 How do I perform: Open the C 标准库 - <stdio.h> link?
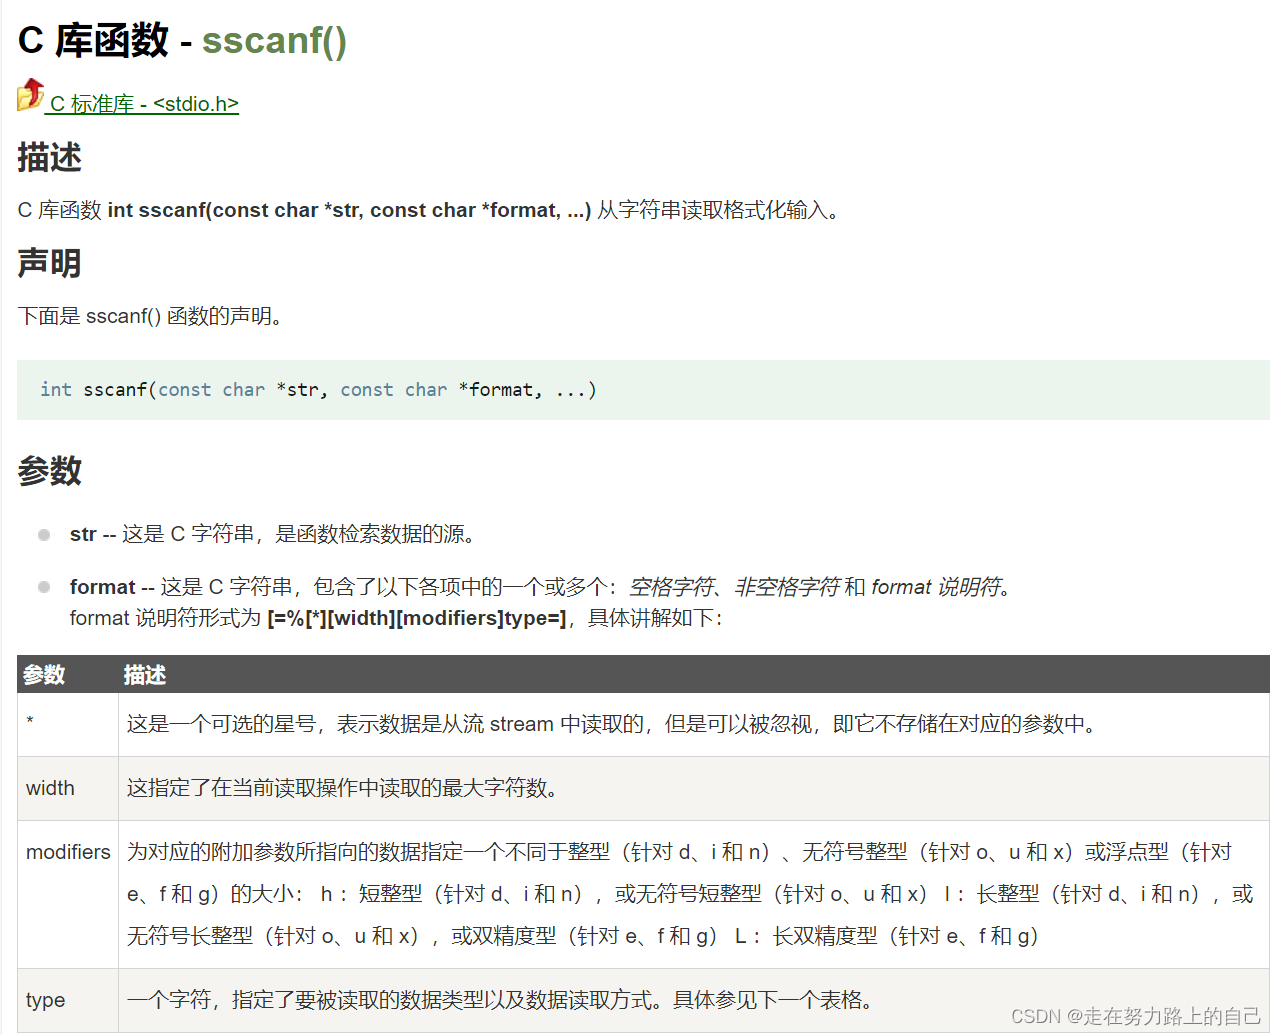pos(141,103)
